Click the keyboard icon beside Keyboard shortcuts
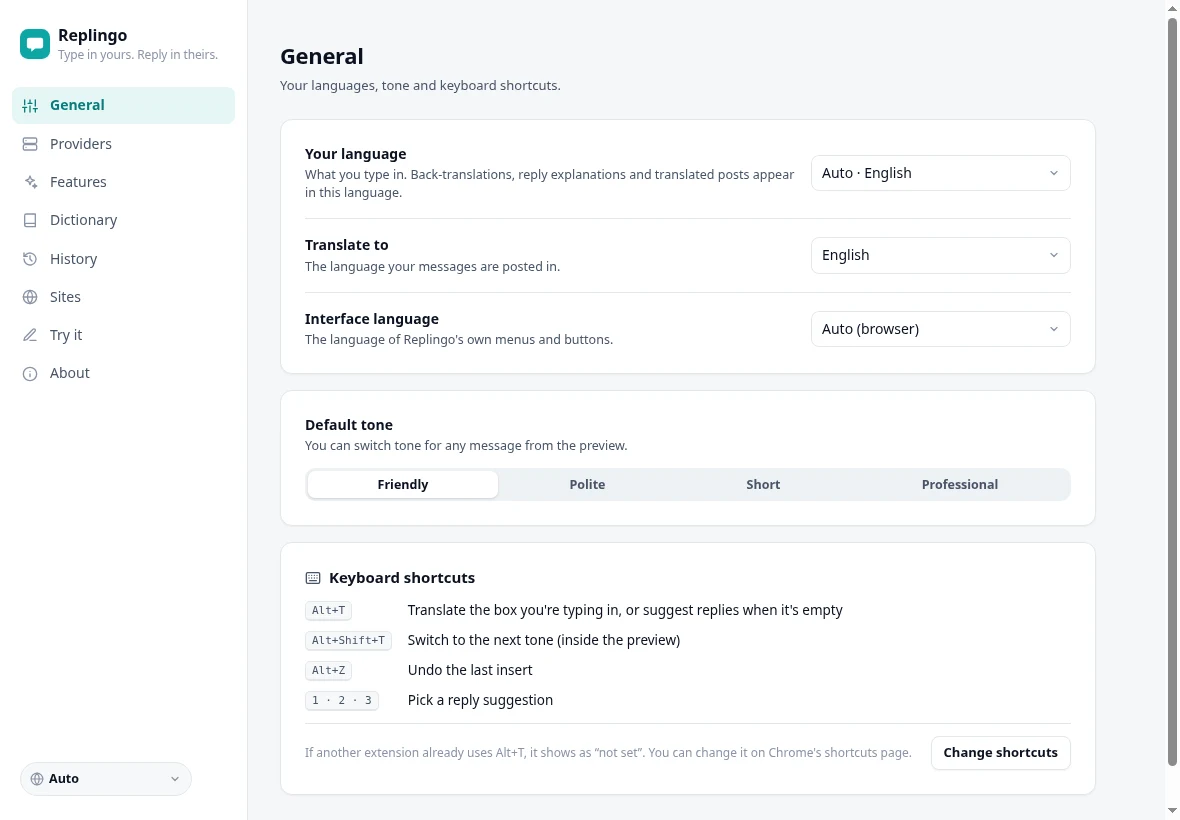Screen dimensions: 1180x820 point(313,578)
